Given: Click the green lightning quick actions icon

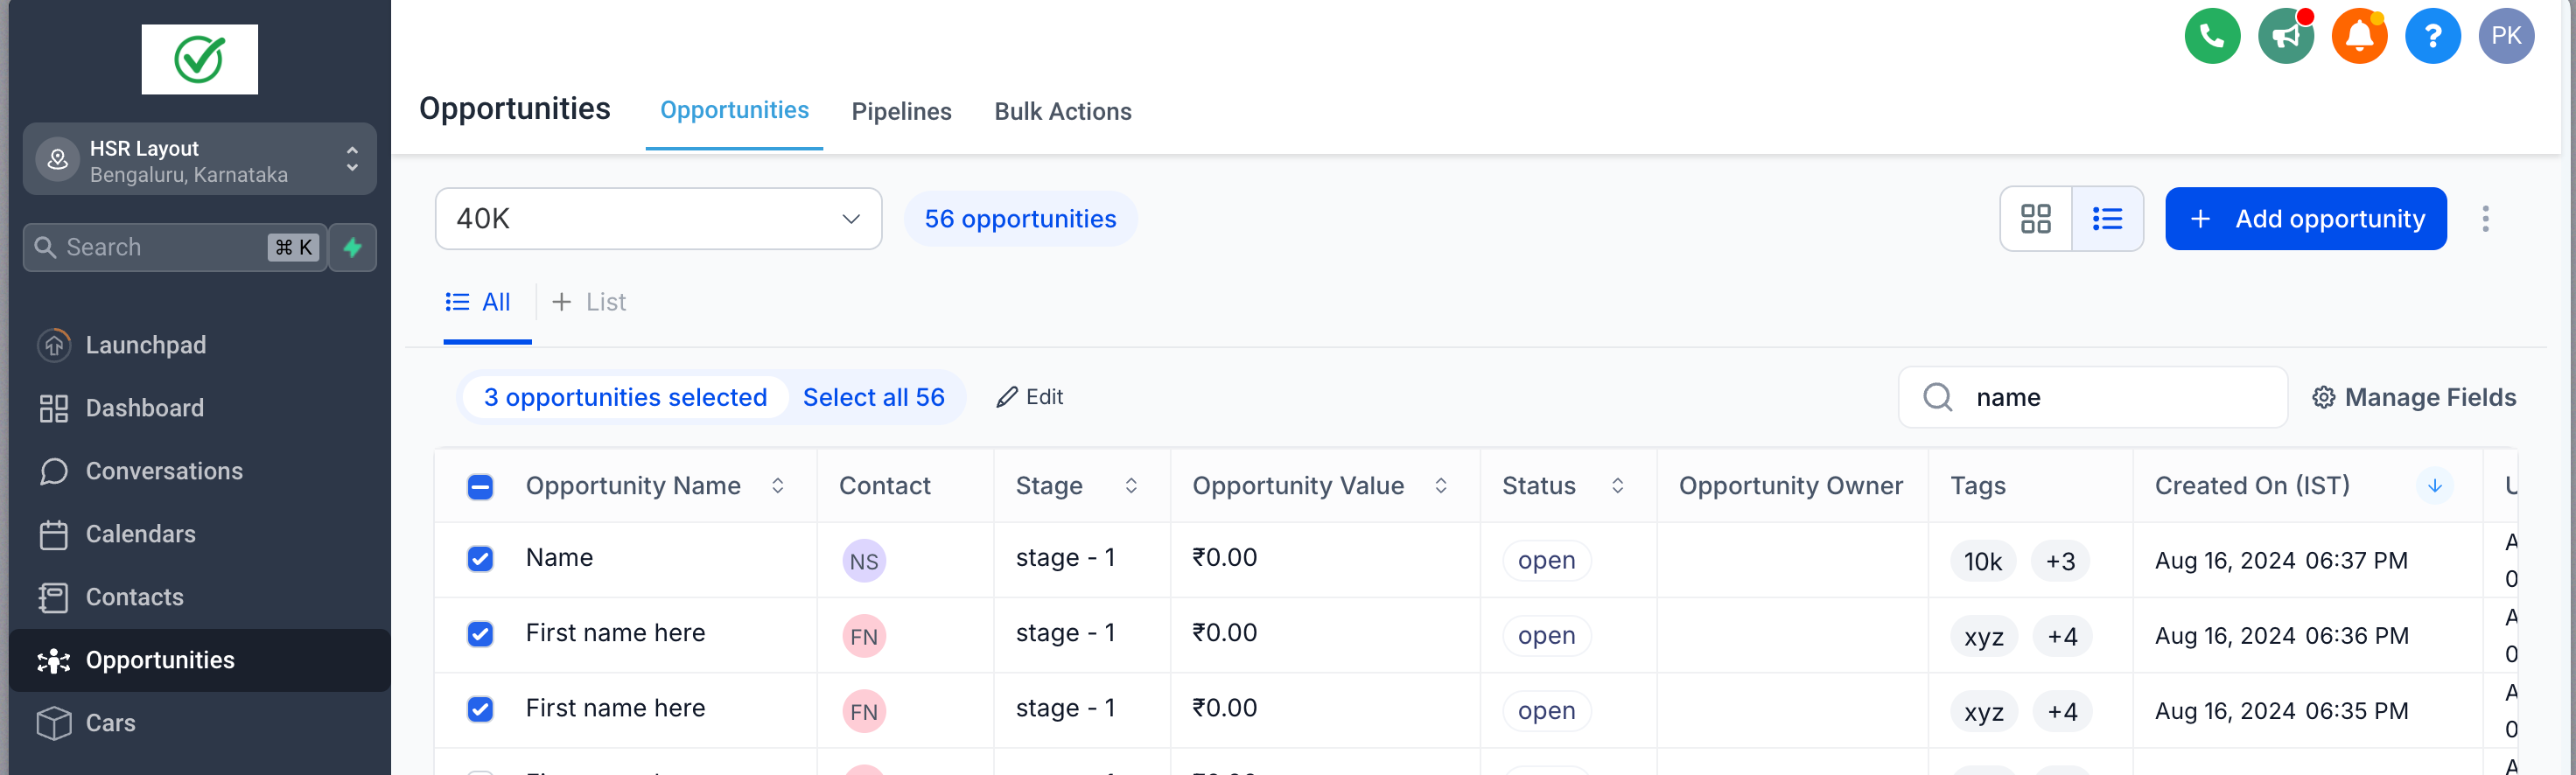Looking at the screenshot, I should click(353, 247).
